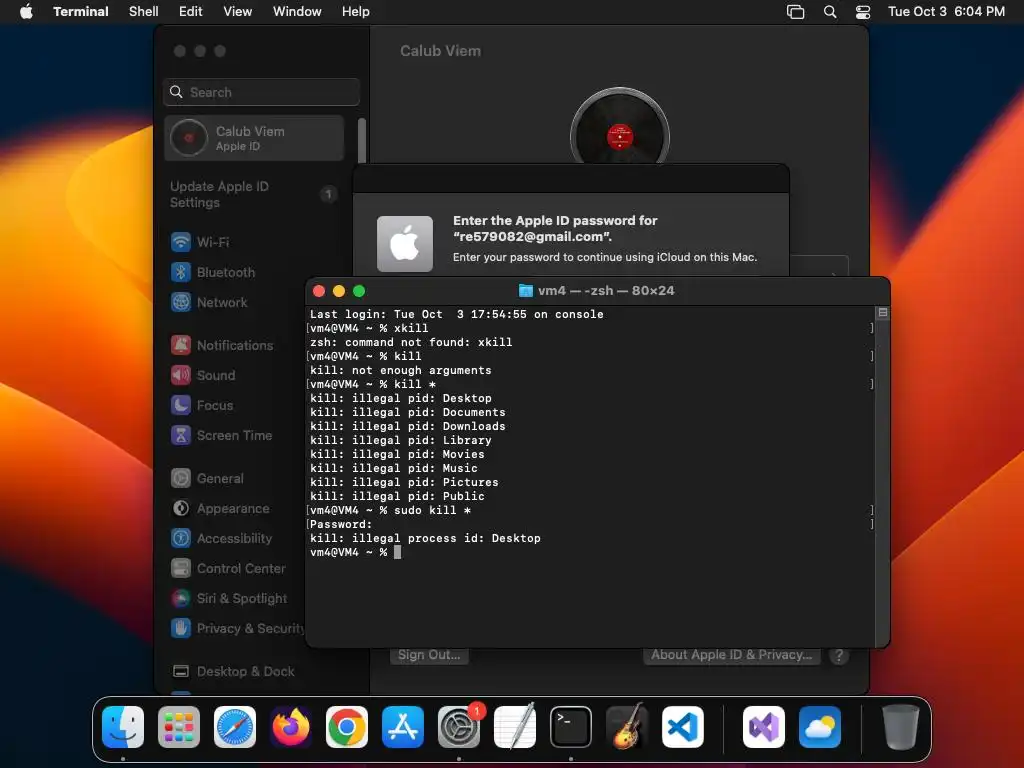Open the Help menu

pyautogui.click(x=355, y=12)
